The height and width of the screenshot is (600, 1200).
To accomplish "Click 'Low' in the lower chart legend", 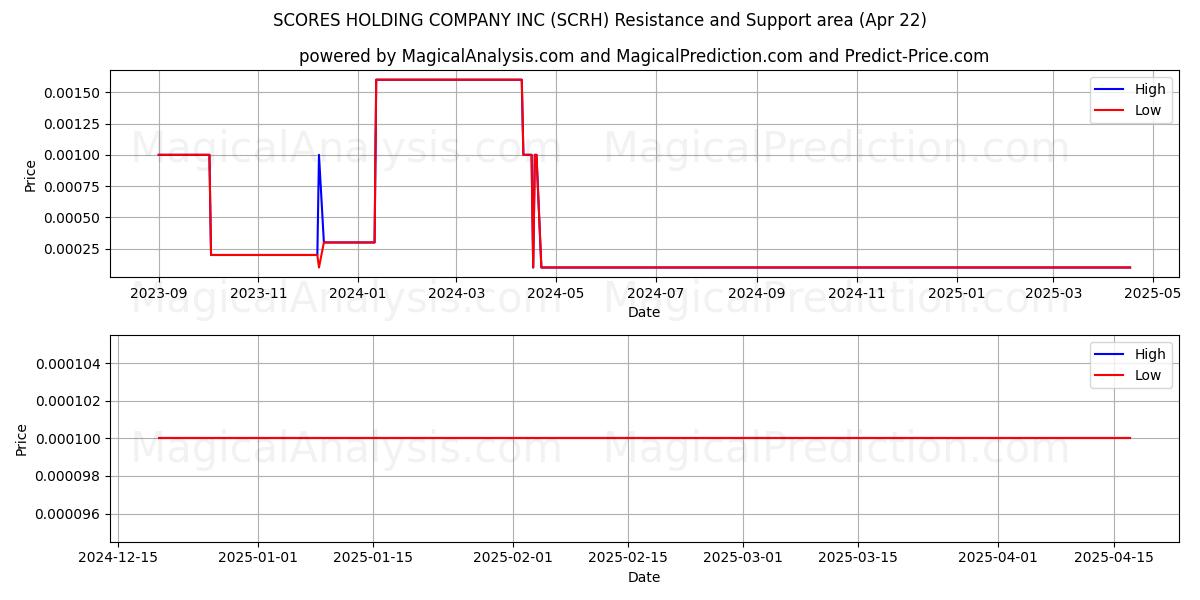I will point(1148,375).
